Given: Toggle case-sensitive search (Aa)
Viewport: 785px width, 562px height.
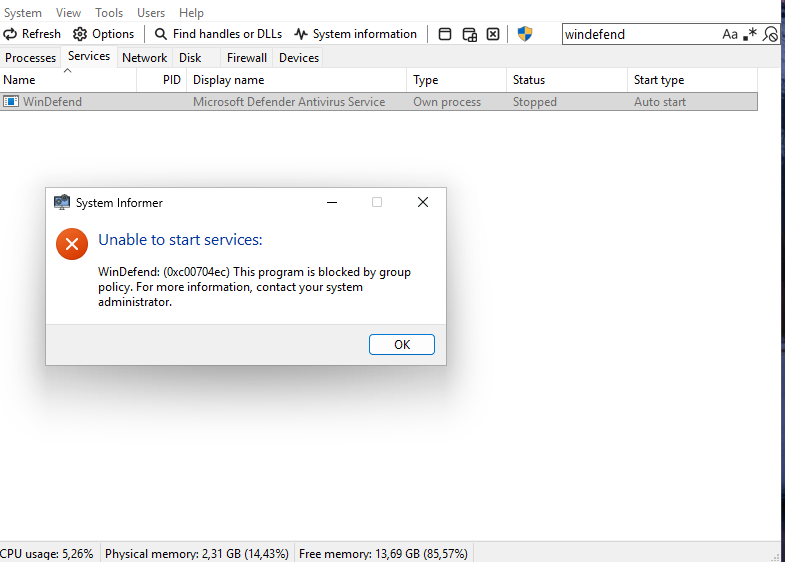Looking at the screenshot, I should pos(730,34).
